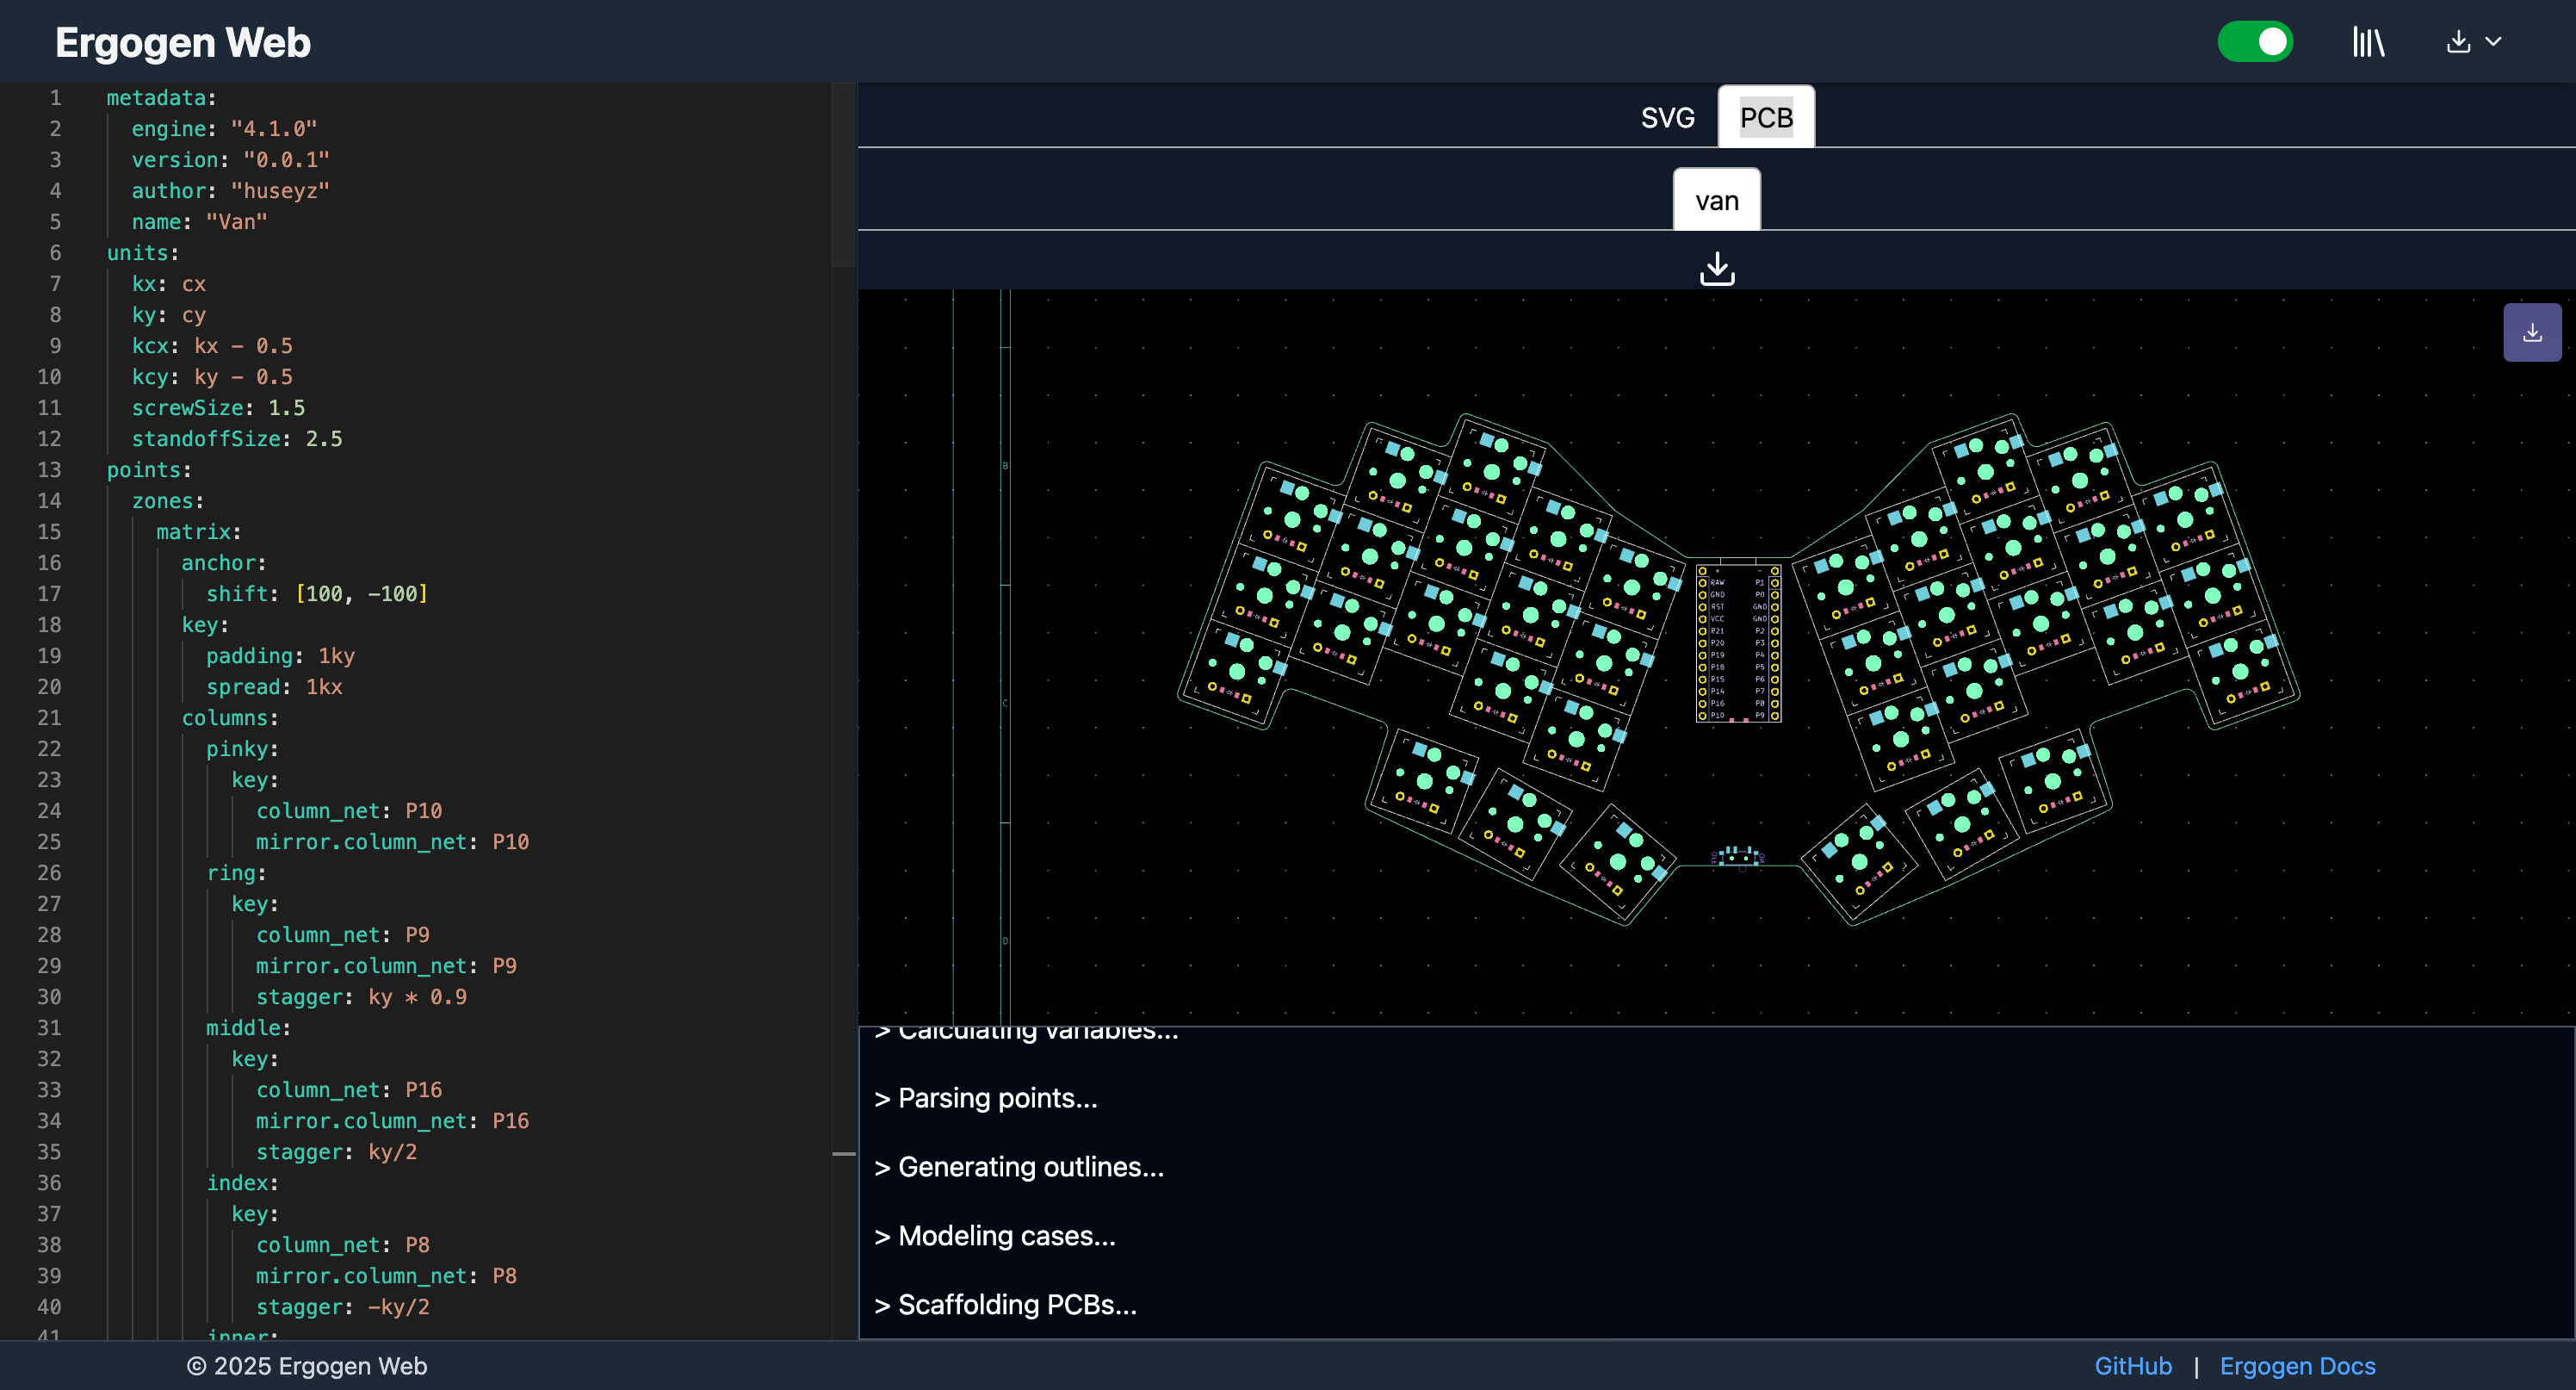Click the Ergogen Web title
This screenshot has height=1390, width=2576.
coord(183,42)
